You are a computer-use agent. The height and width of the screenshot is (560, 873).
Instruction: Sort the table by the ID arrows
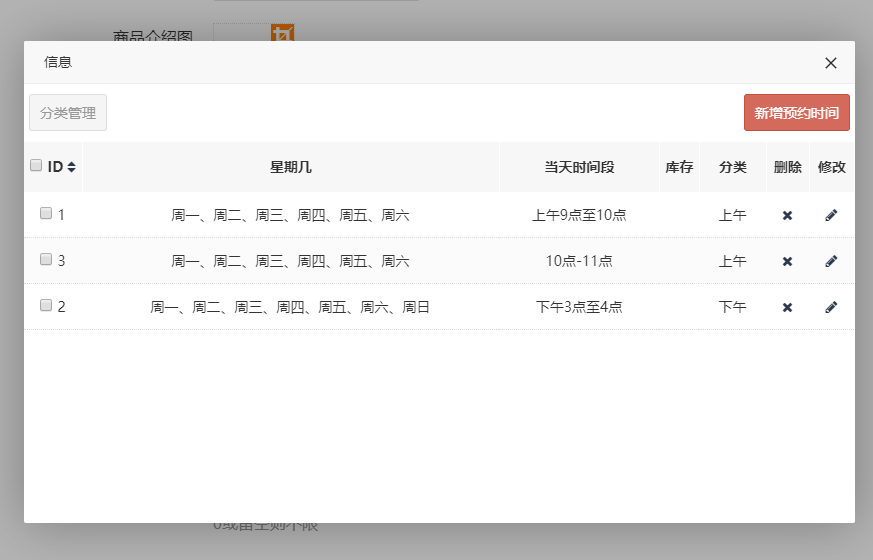coord(72,167)
